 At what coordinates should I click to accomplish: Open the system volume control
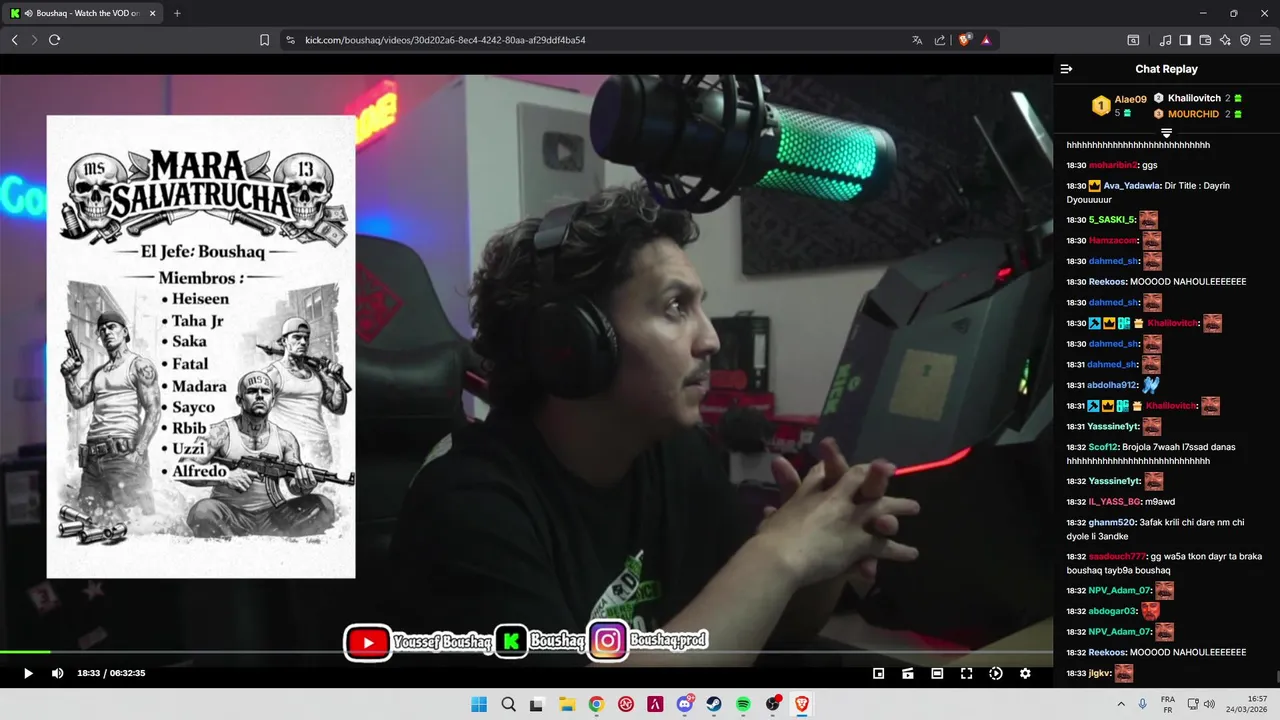pyautogui.click(x=1207, y=704)
